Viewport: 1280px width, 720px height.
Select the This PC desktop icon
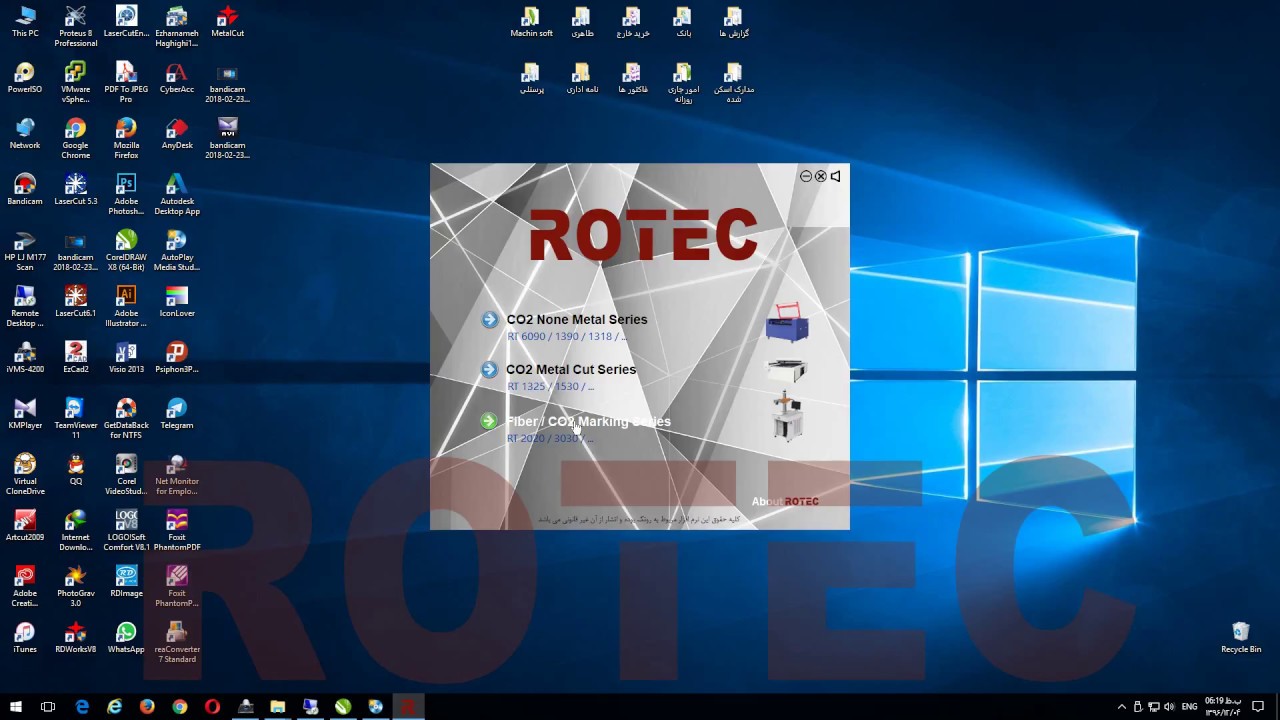[25, 22]
